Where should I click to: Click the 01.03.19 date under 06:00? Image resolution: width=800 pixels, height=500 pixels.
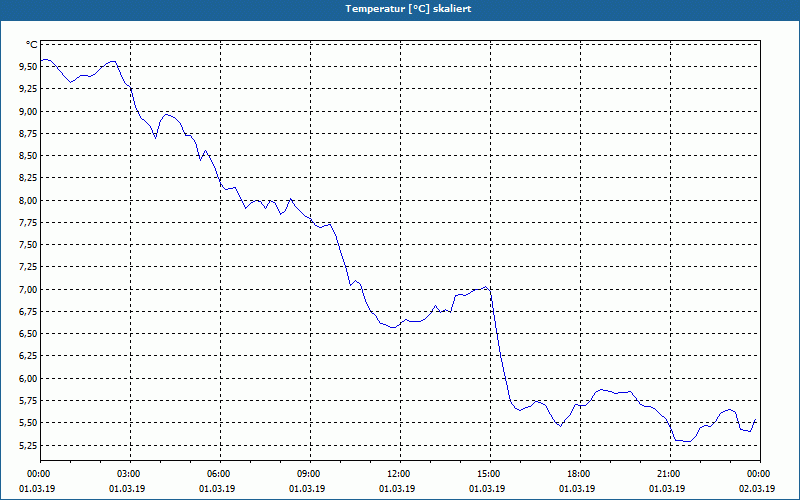[x=217, y=489]
